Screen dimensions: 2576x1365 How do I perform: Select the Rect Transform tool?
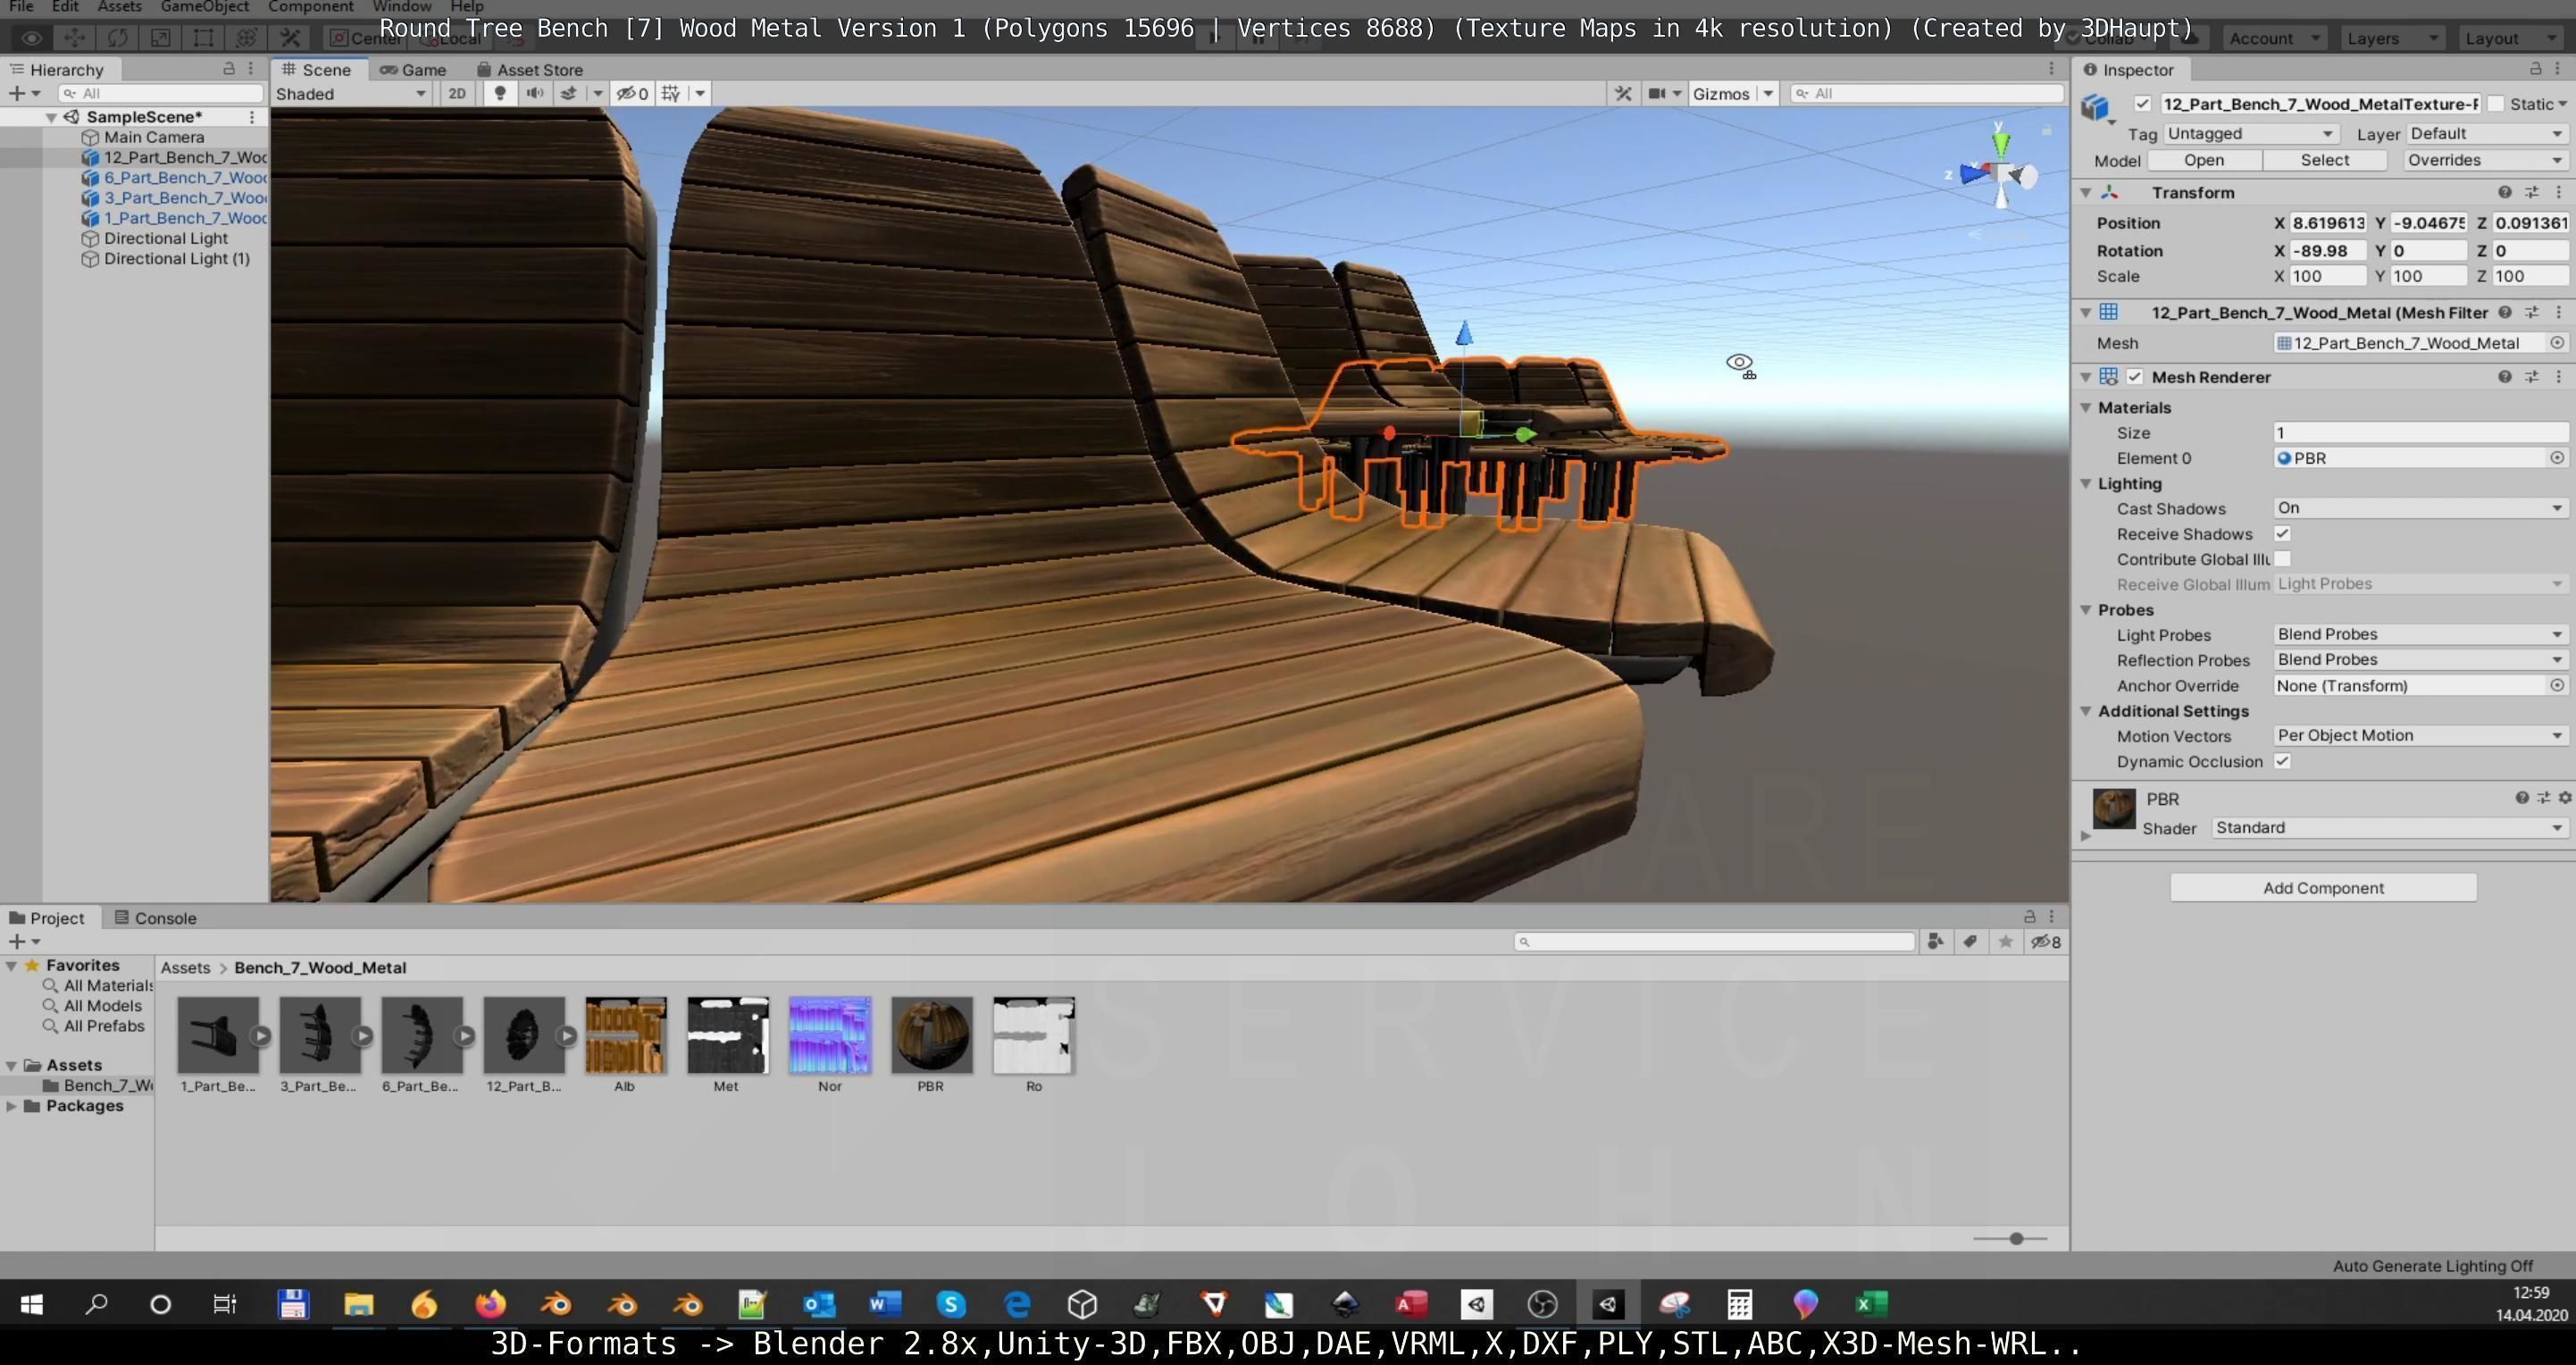pos(203,38)
